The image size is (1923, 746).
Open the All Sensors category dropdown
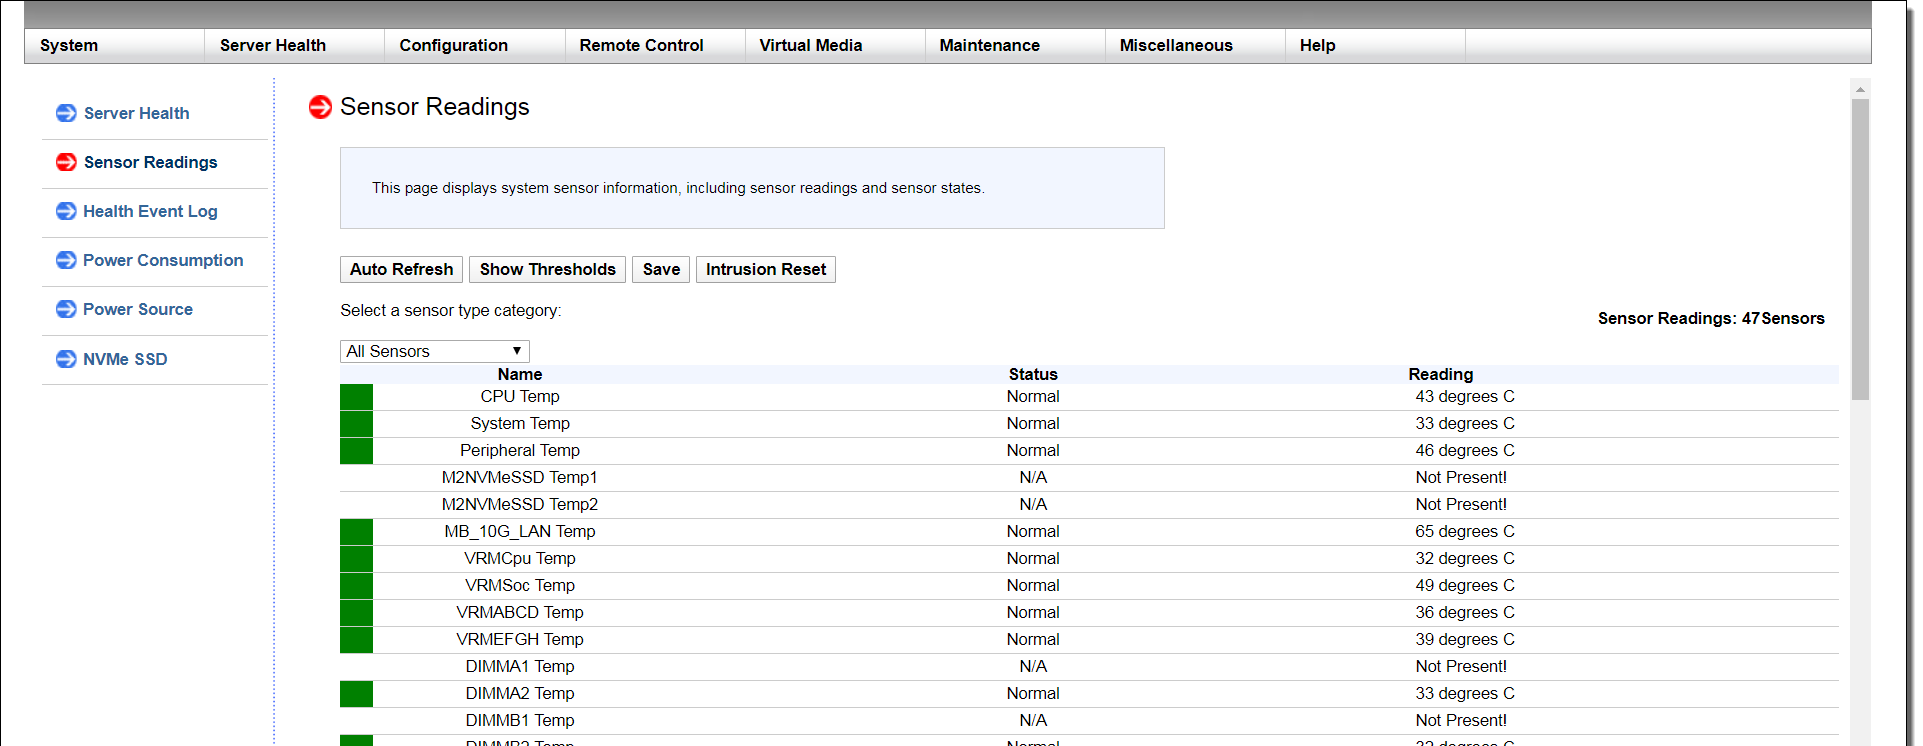tap(434, 351)
